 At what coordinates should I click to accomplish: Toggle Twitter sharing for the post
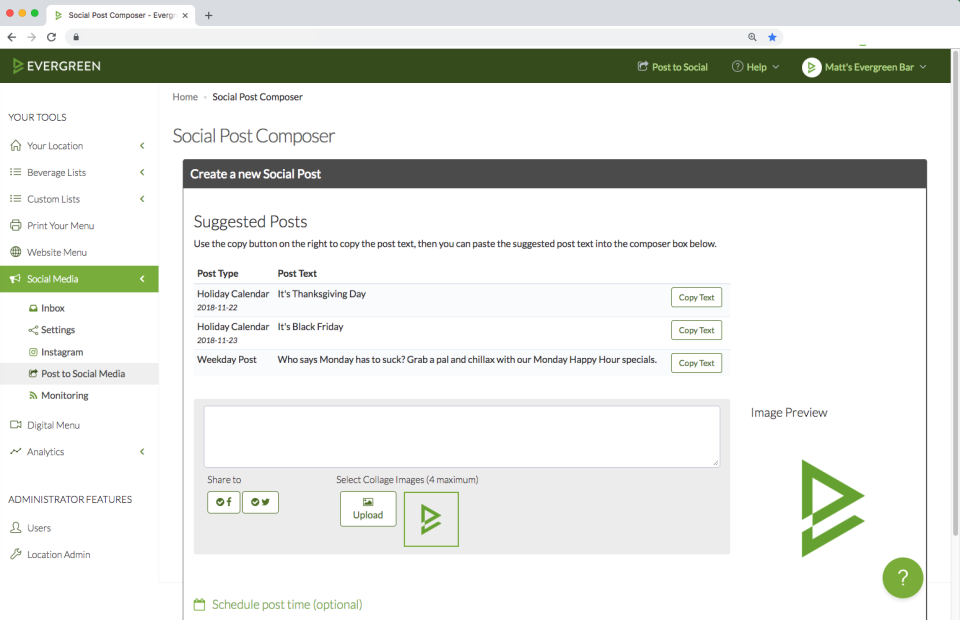coord(260,502)
